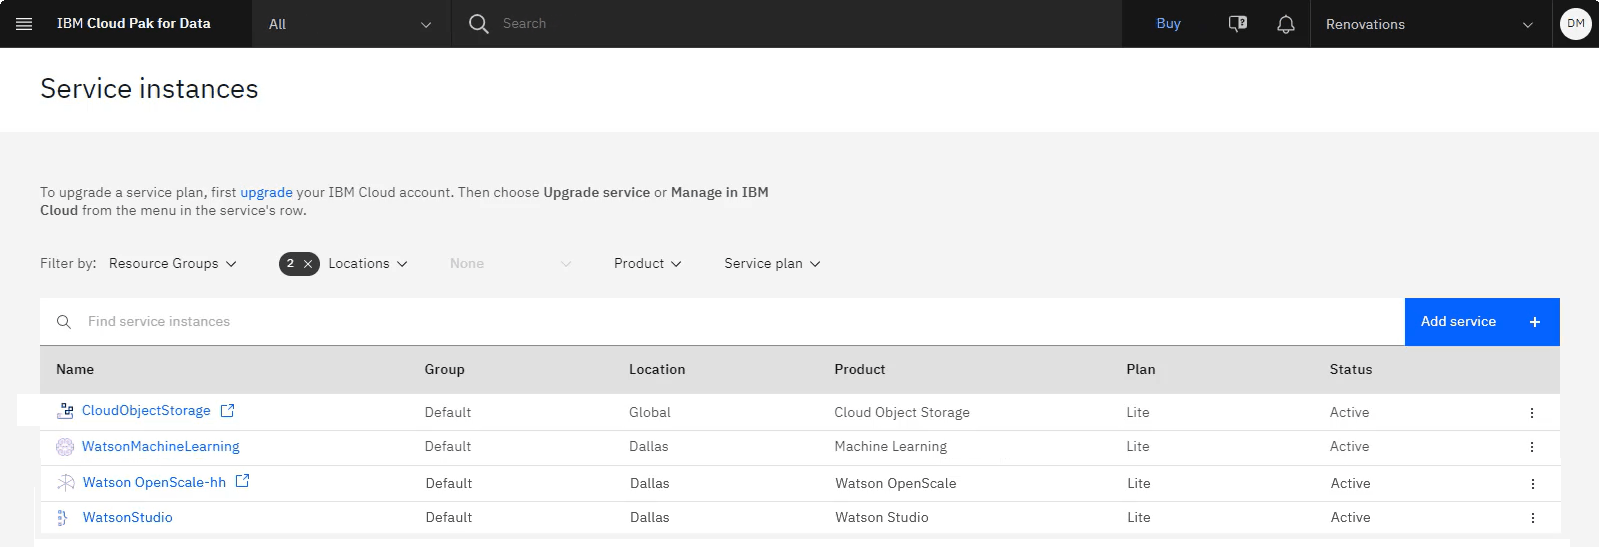The image size is (1599, 547).
Task: Click the Buy link in header
Action: click(1168, 24)
